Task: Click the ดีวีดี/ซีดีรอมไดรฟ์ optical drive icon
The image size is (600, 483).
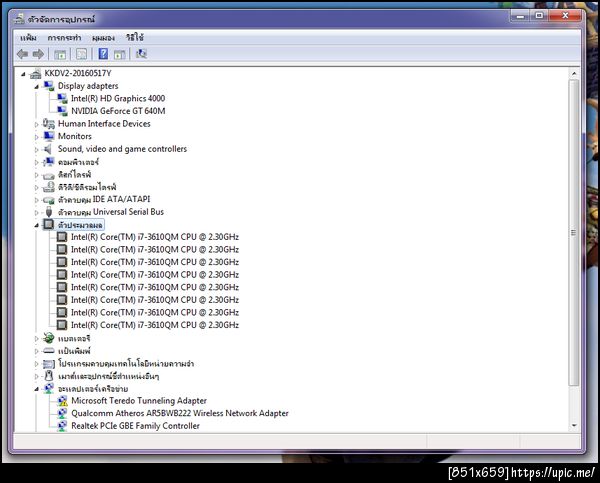Action: click(49, 187)
